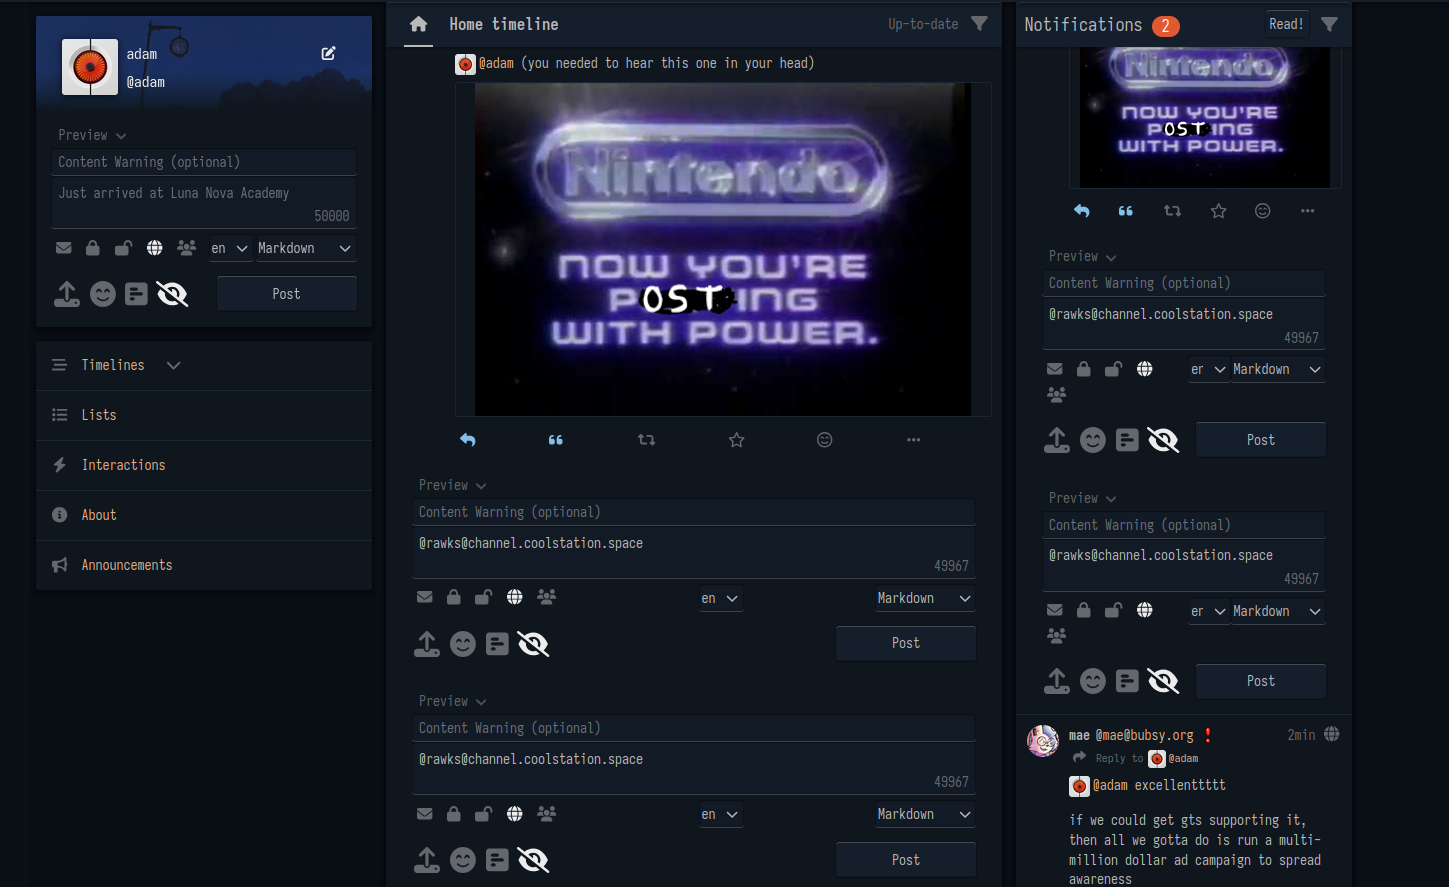
Task: Favorite the post under Notifications Nintendo image
Action: point(1218,211)
